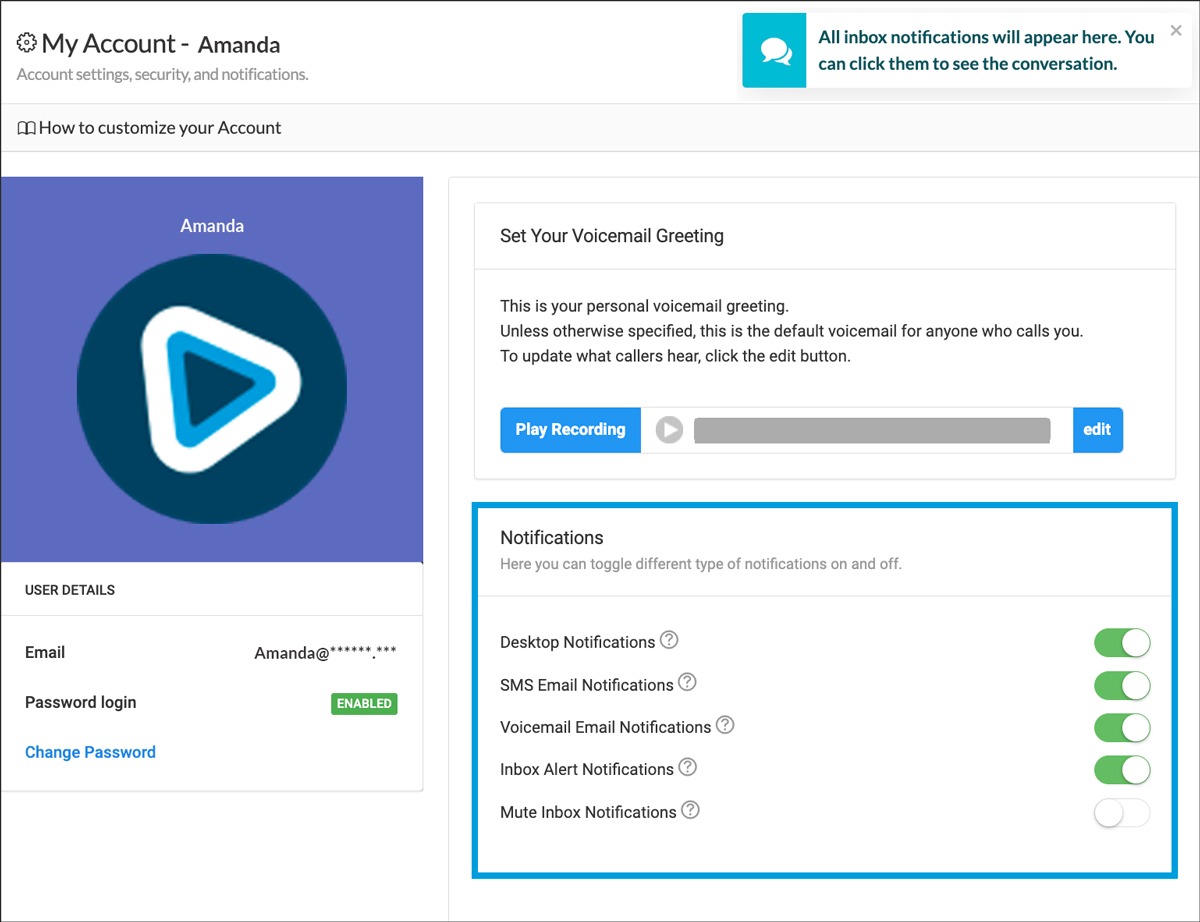Click the edit button for voicemail greeting
Viewport: 1200px width, 922px height.
pos(1097,430)
